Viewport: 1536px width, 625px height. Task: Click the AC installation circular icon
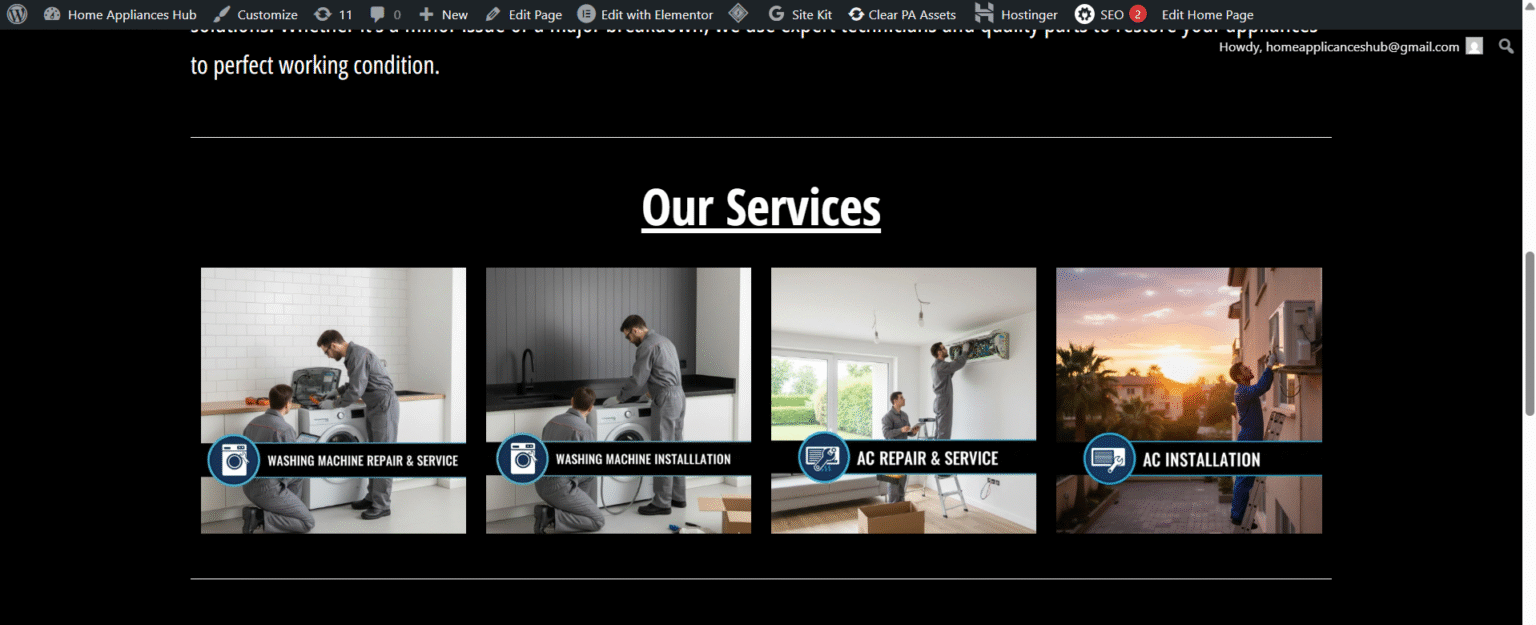pyautogui.click(x=1109, y=459)
